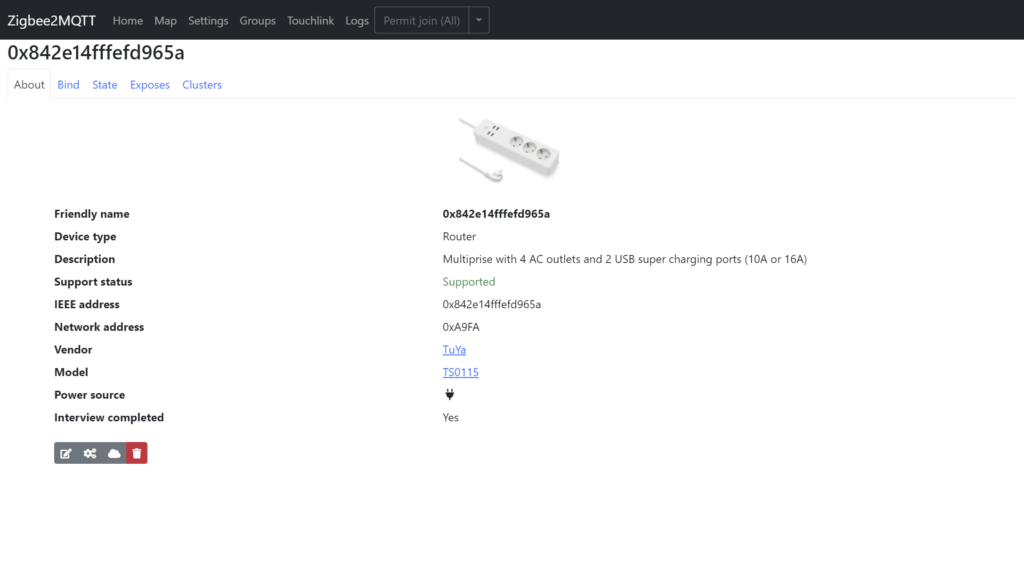View the Logs page

(x=357, y=20)
